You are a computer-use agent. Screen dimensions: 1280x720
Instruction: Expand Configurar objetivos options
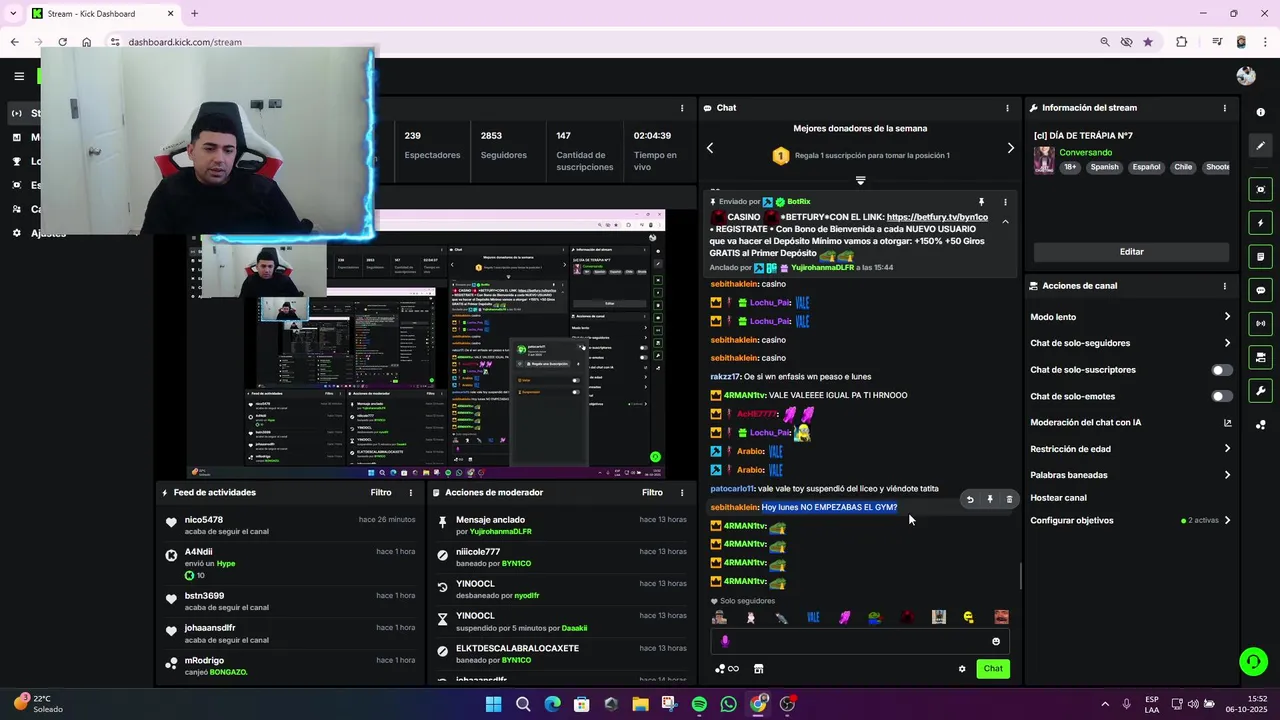1227,520
